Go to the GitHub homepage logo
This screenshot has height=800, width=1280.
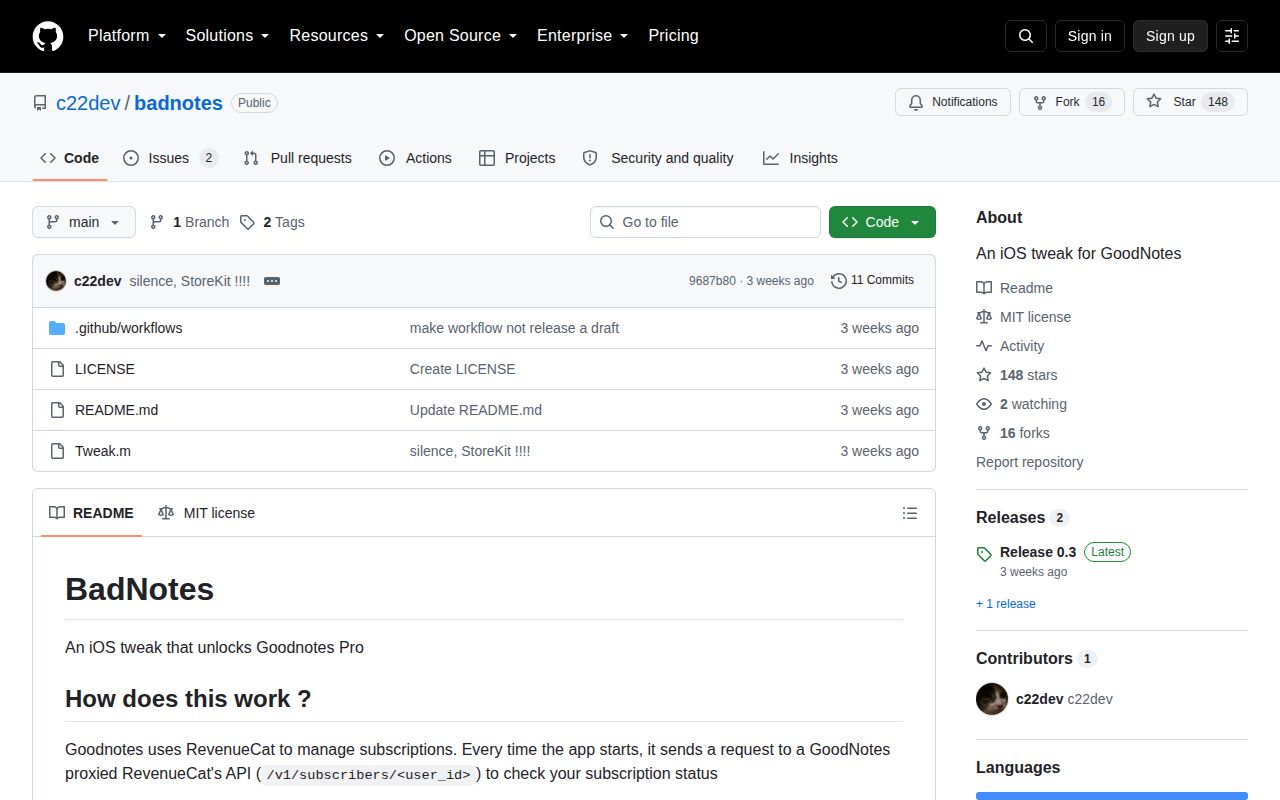click(48, 36)
